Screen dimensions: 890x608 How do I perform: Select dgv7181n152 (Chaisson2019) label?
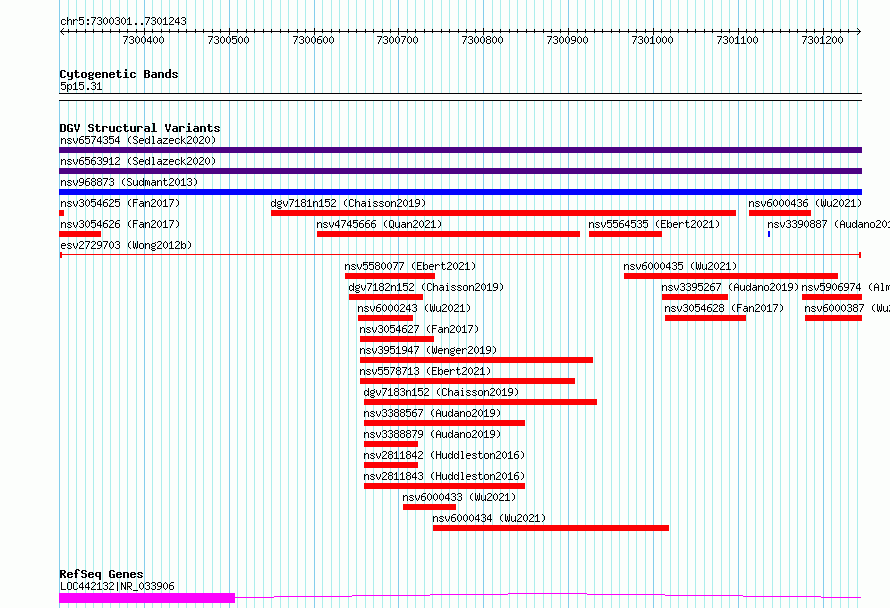348,203
